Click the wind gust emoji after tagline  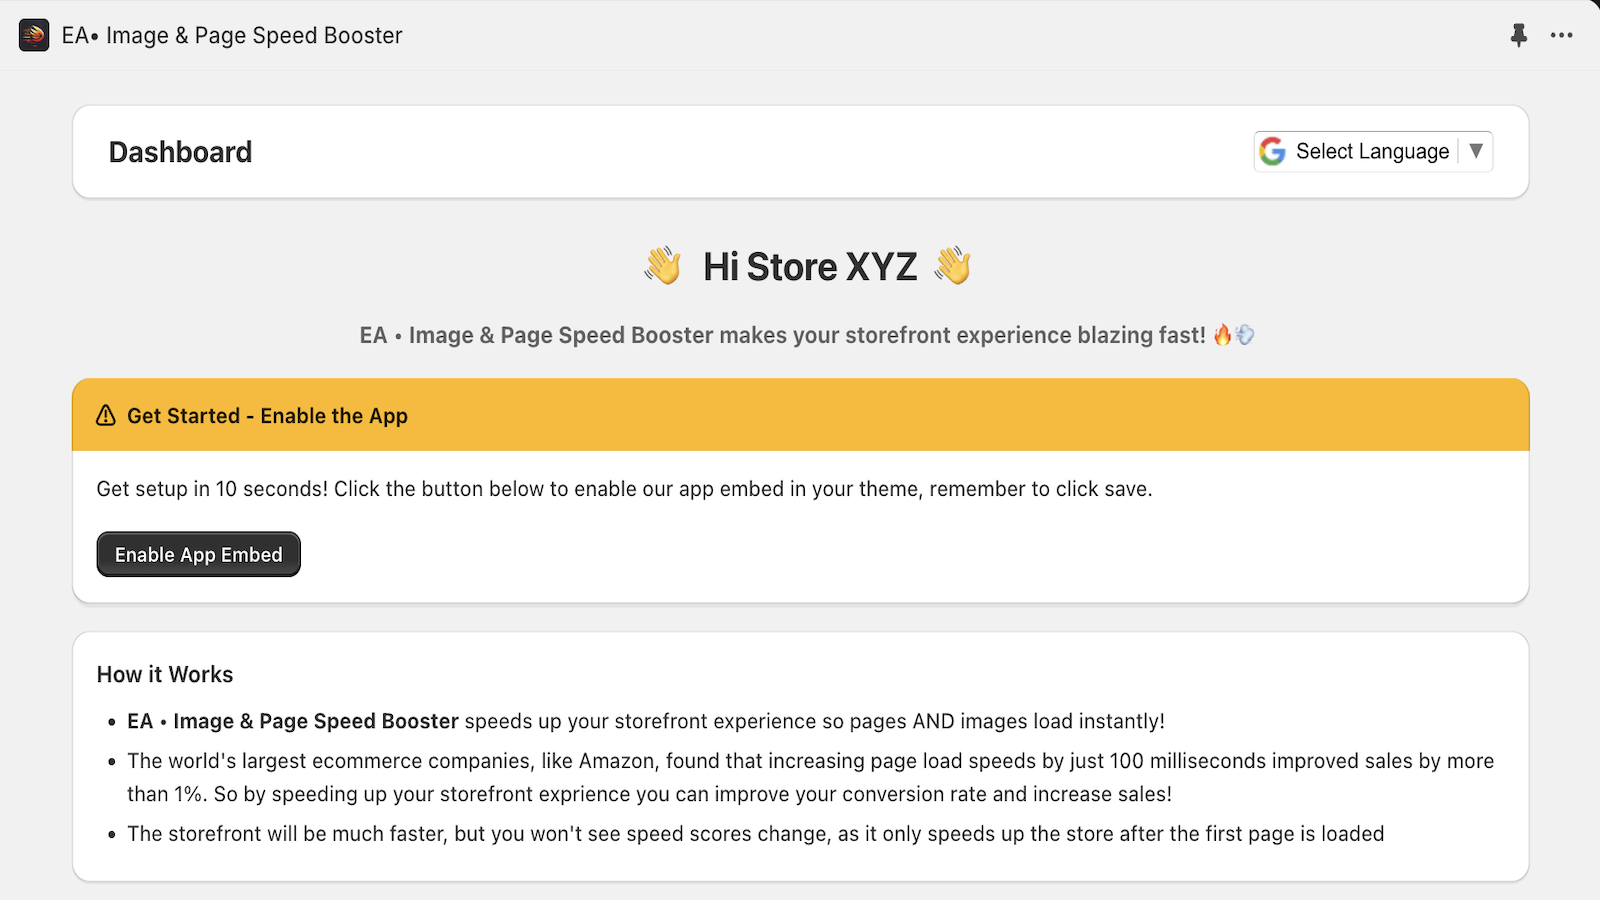pyautogui.click(x=1245, y=336)
